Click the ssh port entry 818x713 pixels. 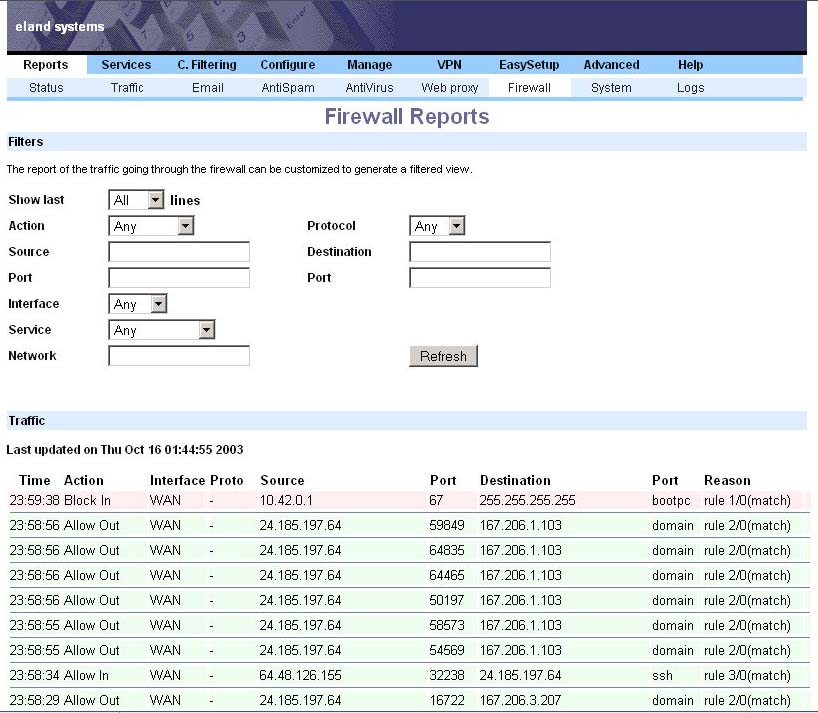[662, 675]
